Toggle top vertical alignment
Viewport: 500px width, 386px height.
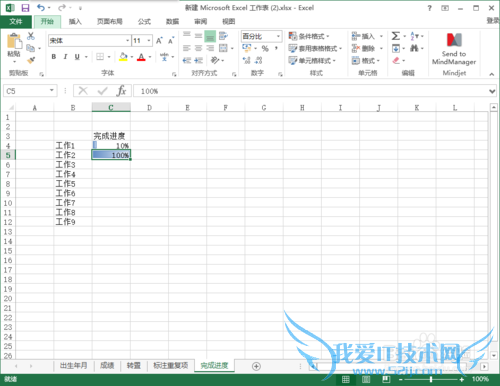click(x=187, y=36)
